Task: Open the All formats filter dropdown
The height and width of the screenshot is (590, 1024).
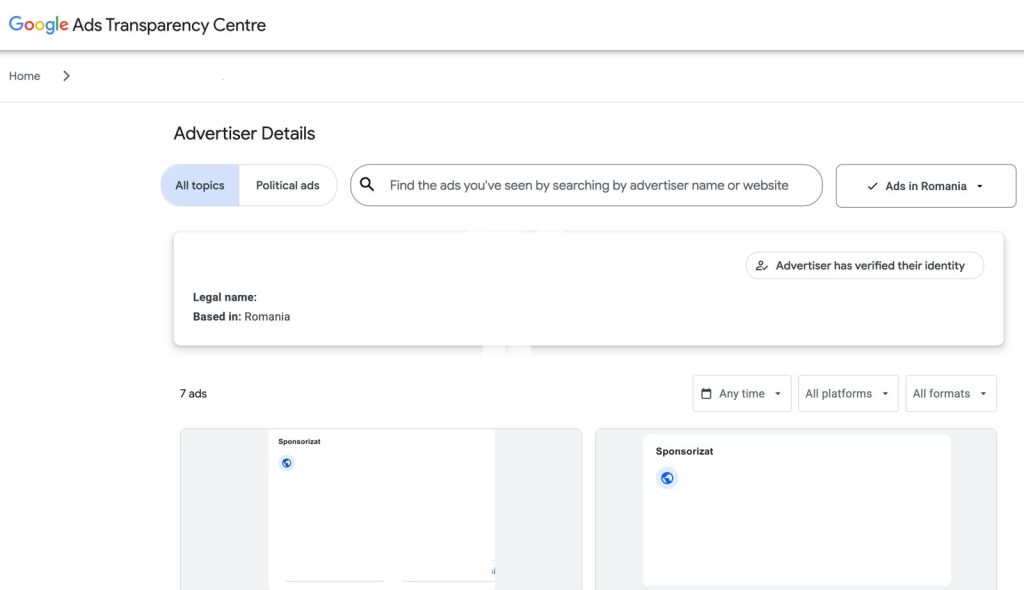Action: 950,393
